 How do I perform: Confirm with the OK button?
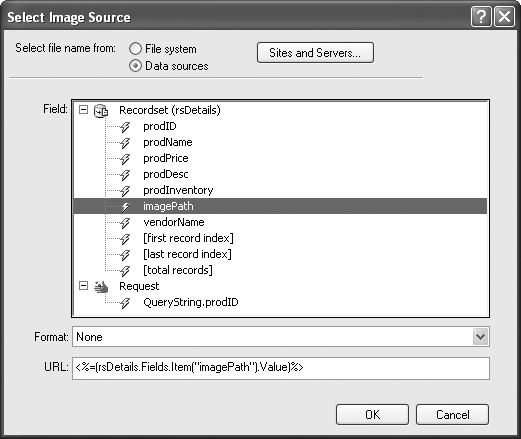pyautogui.click(x=372, y=415)
